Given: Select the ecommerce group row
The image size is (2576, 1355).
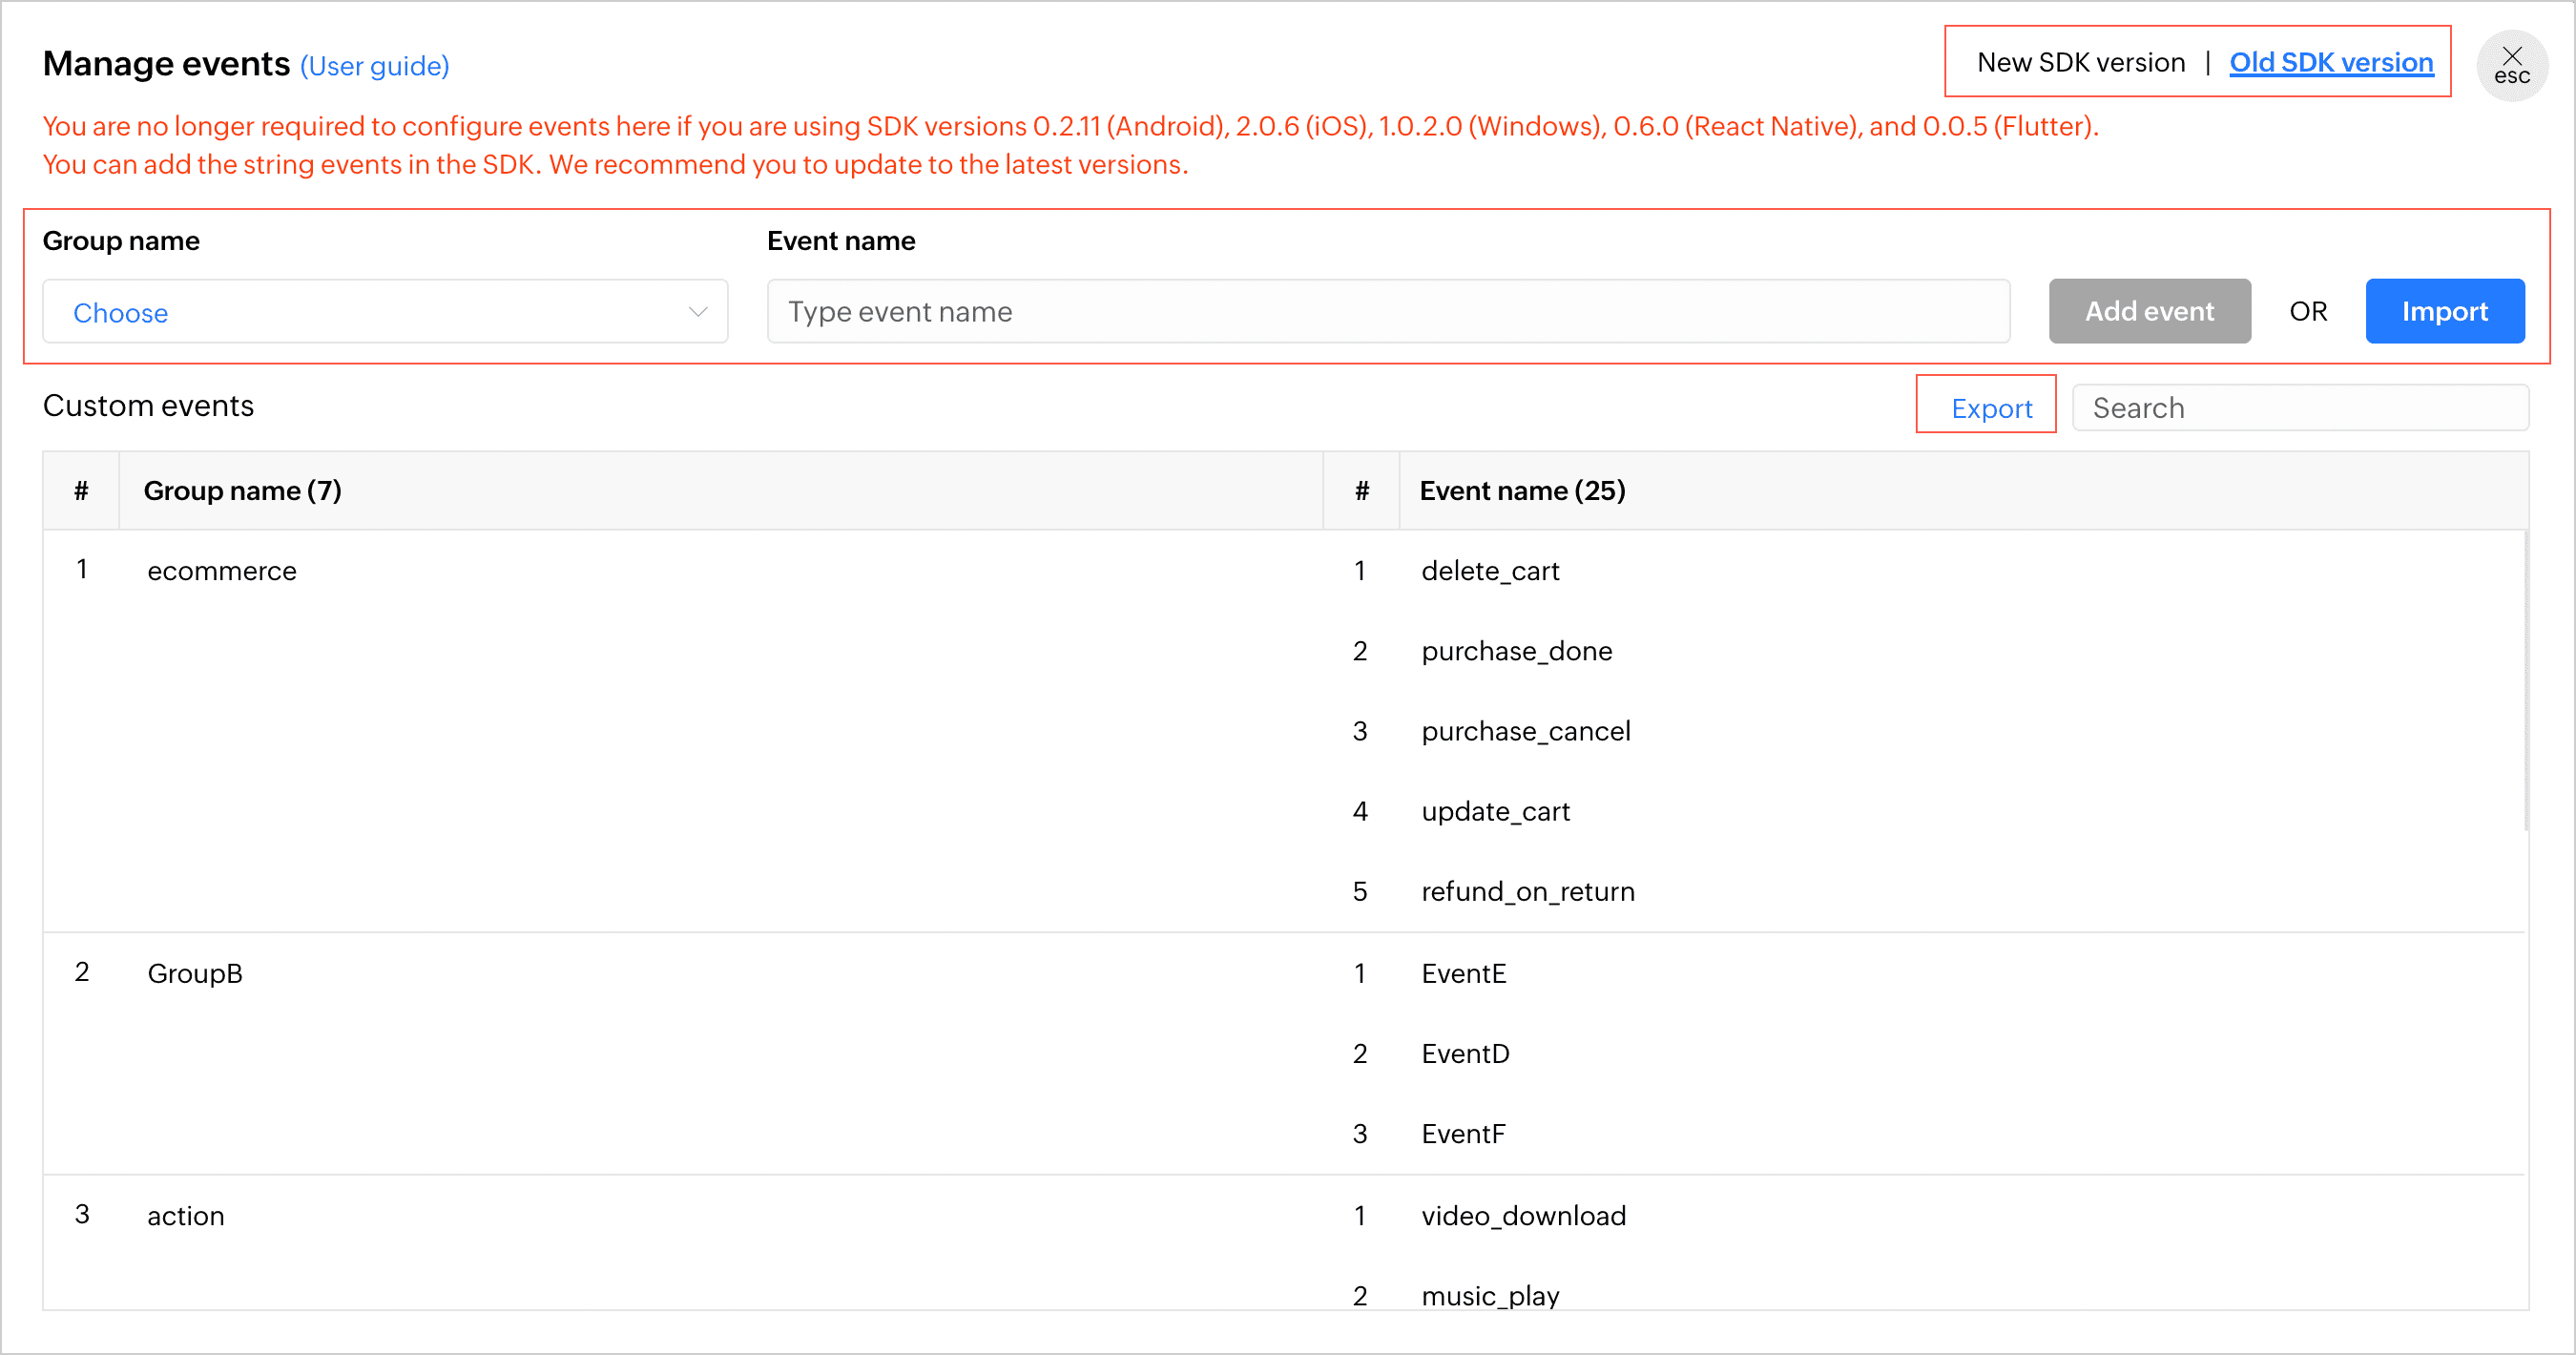Looking at the screenshot, I should pyautogui.click(x=222, y=571).
